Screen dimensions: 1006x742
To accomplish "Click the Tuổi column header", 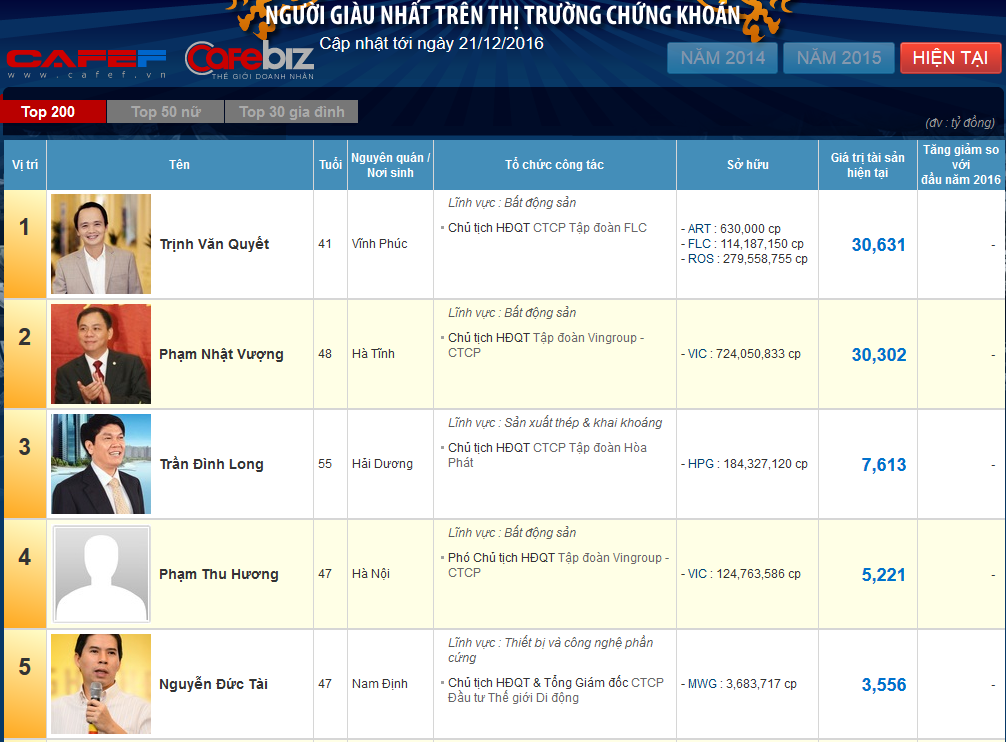I will [330, 165].
